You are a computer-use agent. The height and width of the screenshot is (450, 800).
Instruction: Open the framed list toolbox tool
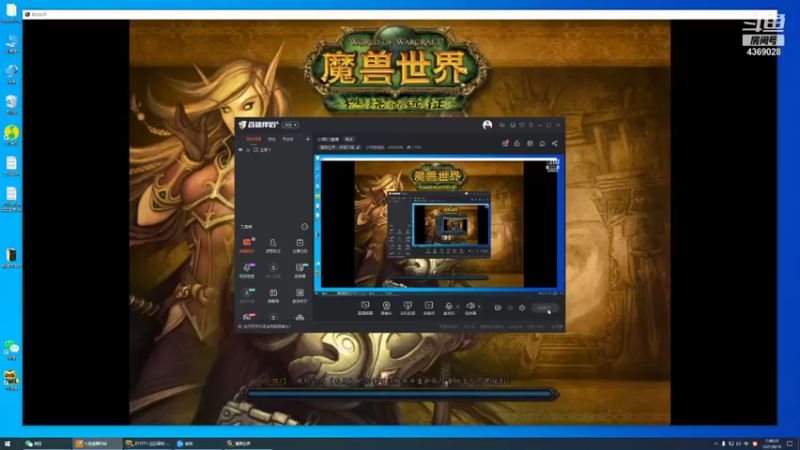click(x=299, y=295)
